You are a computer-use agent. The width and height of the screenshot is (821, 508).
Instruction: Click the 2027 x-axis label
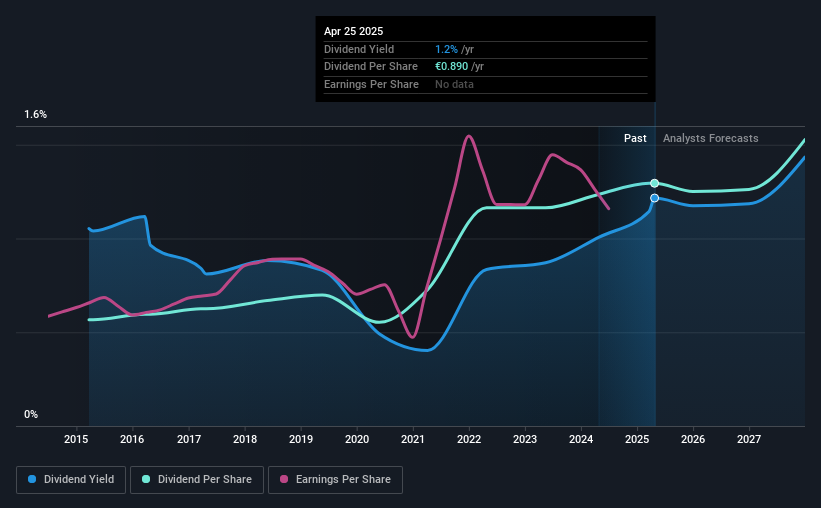coord(749,439)
